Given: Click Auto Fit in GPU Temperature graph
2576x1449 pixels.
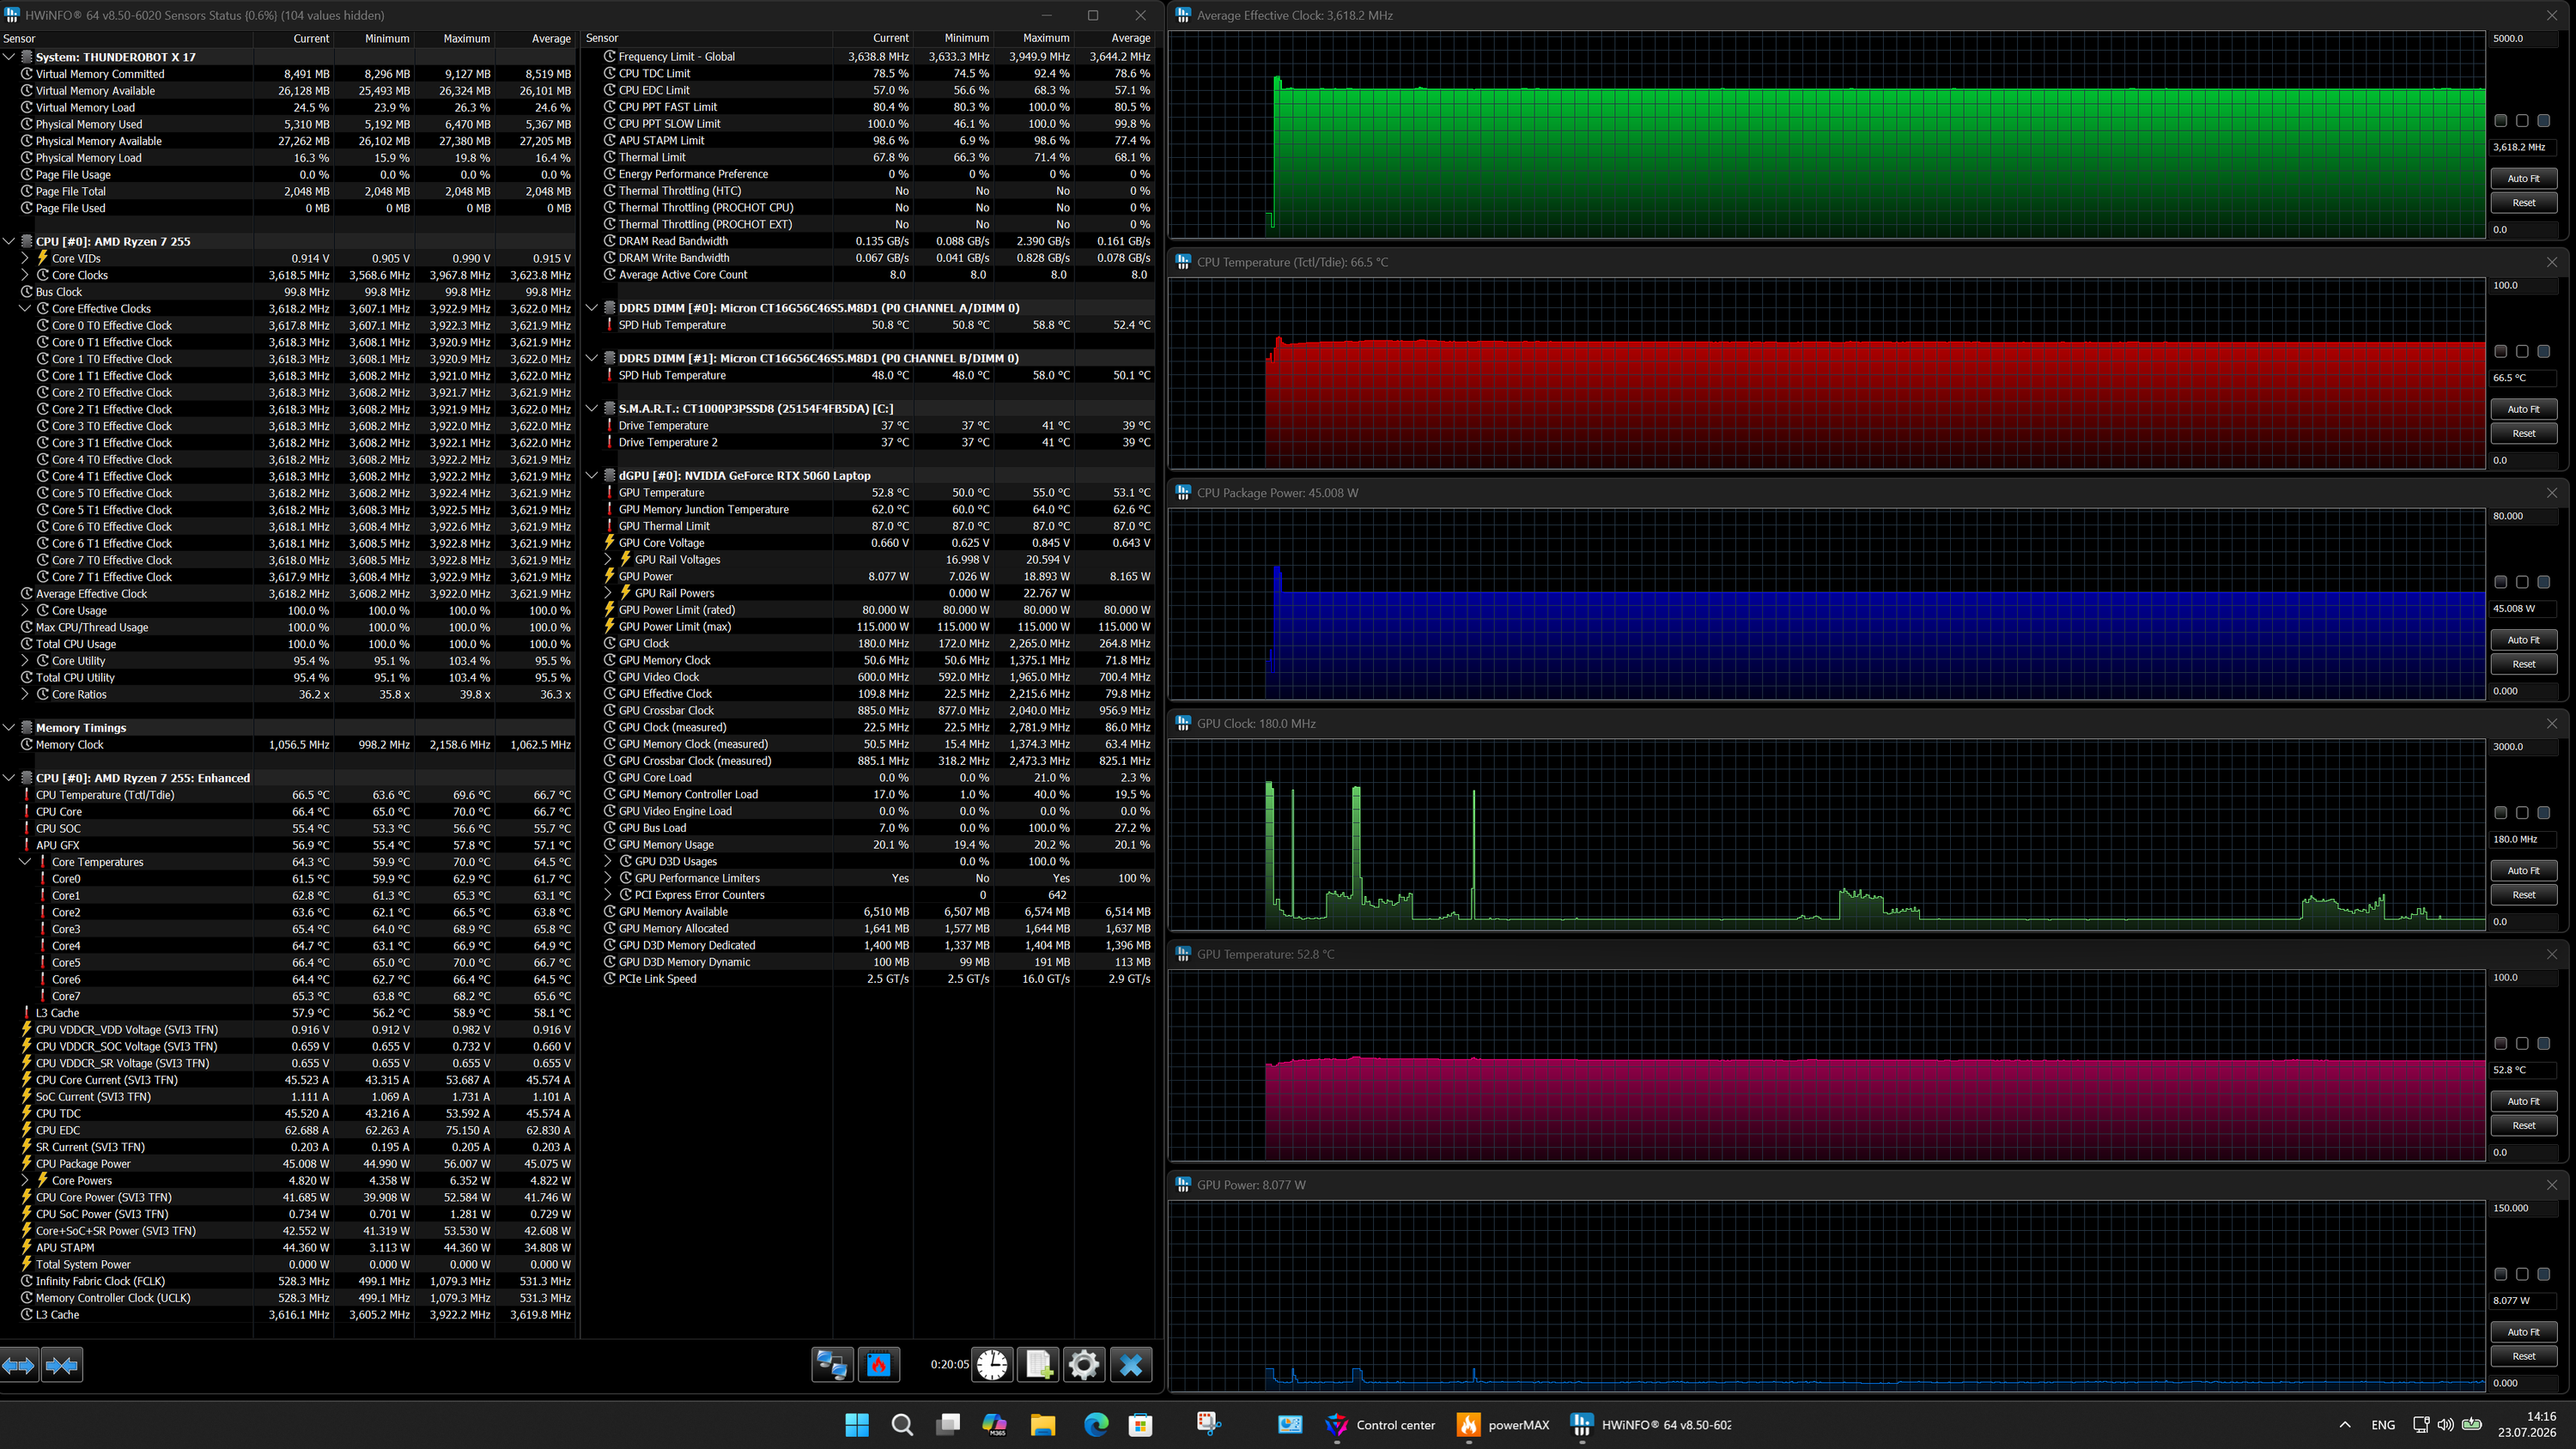Looking at the screenshot, I should click(x=2523, y=1101).
